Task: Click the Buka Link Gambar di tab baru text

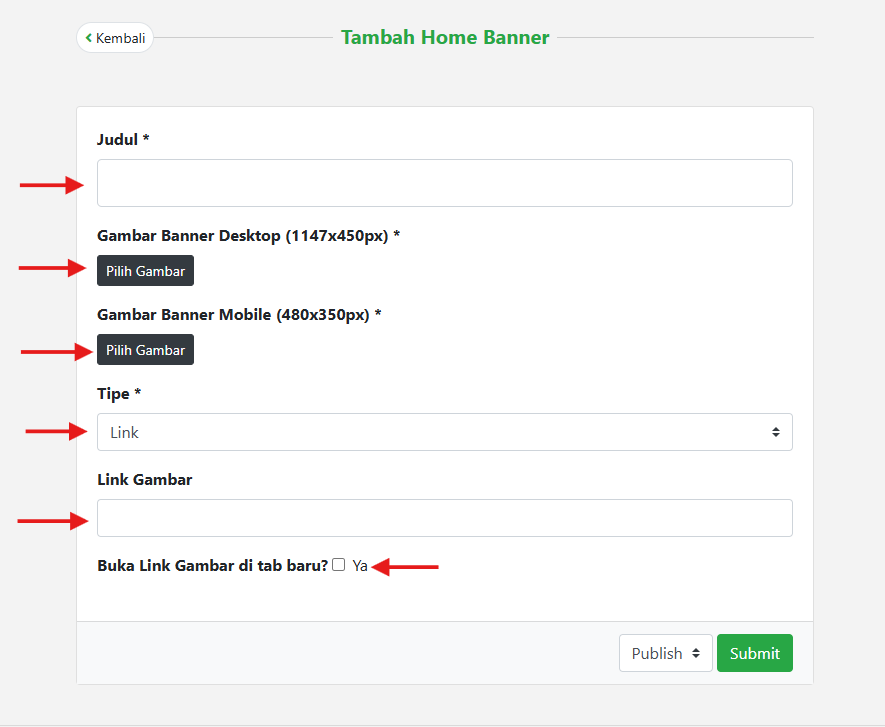Action: tap(212, 565)
